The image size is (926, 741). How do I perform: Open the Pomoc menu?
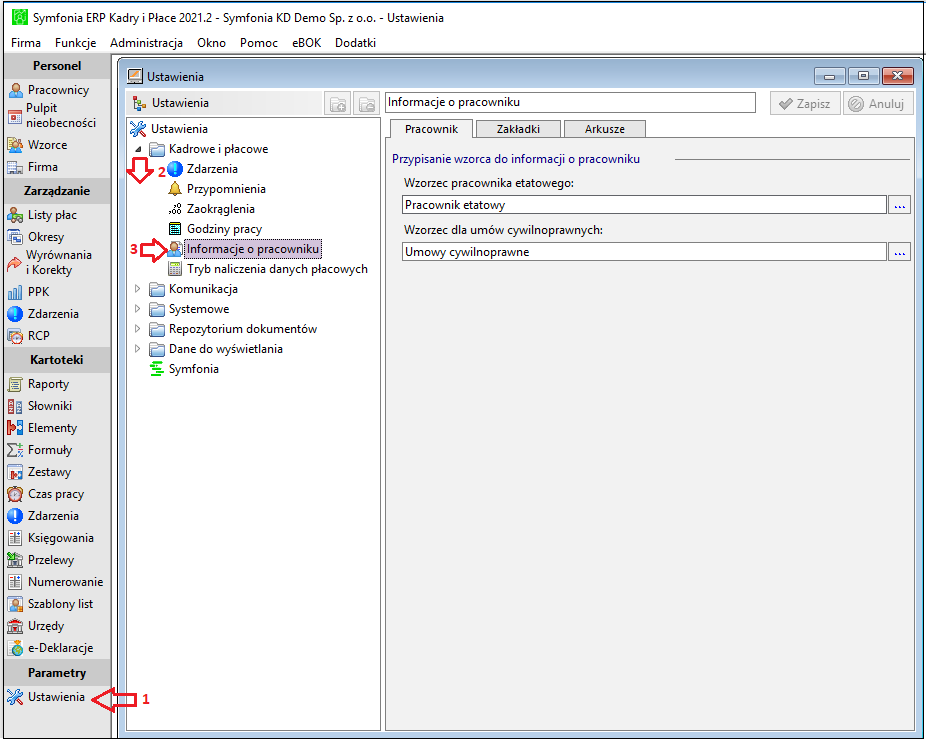pos(259,43)
